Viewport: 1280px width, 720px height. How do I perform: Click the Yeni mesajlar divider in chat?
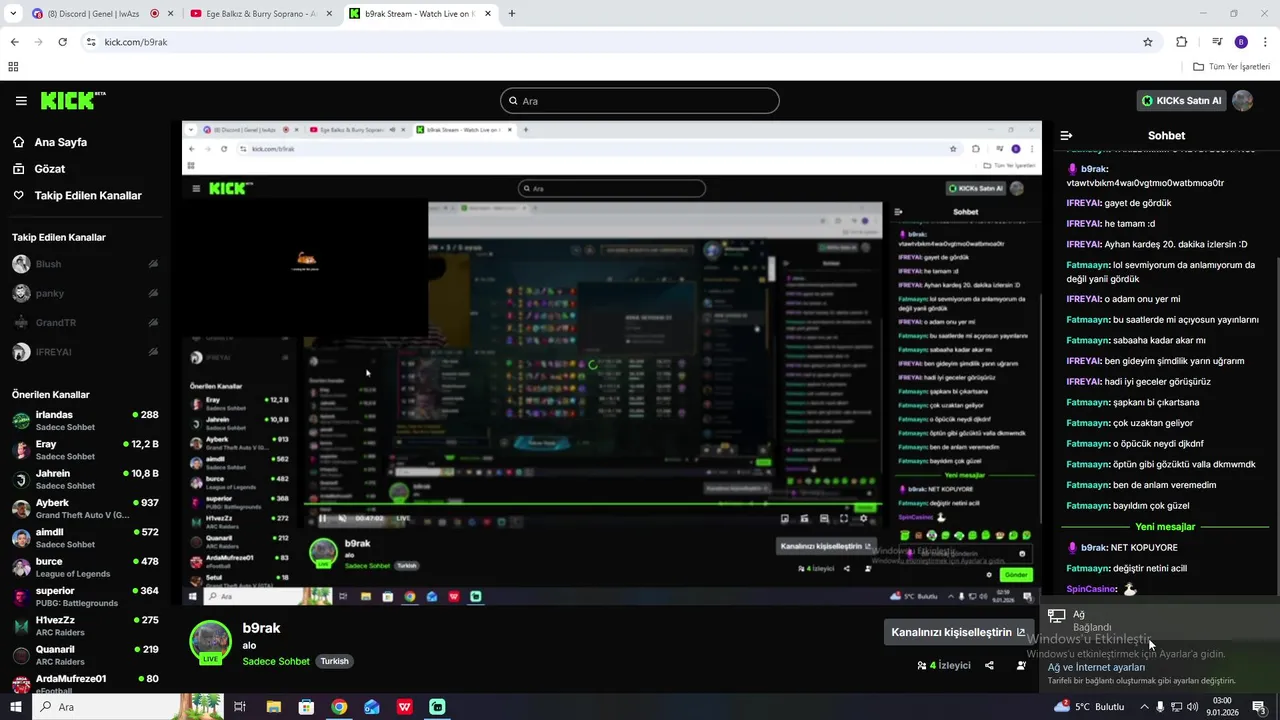[x=1165, y=527]
